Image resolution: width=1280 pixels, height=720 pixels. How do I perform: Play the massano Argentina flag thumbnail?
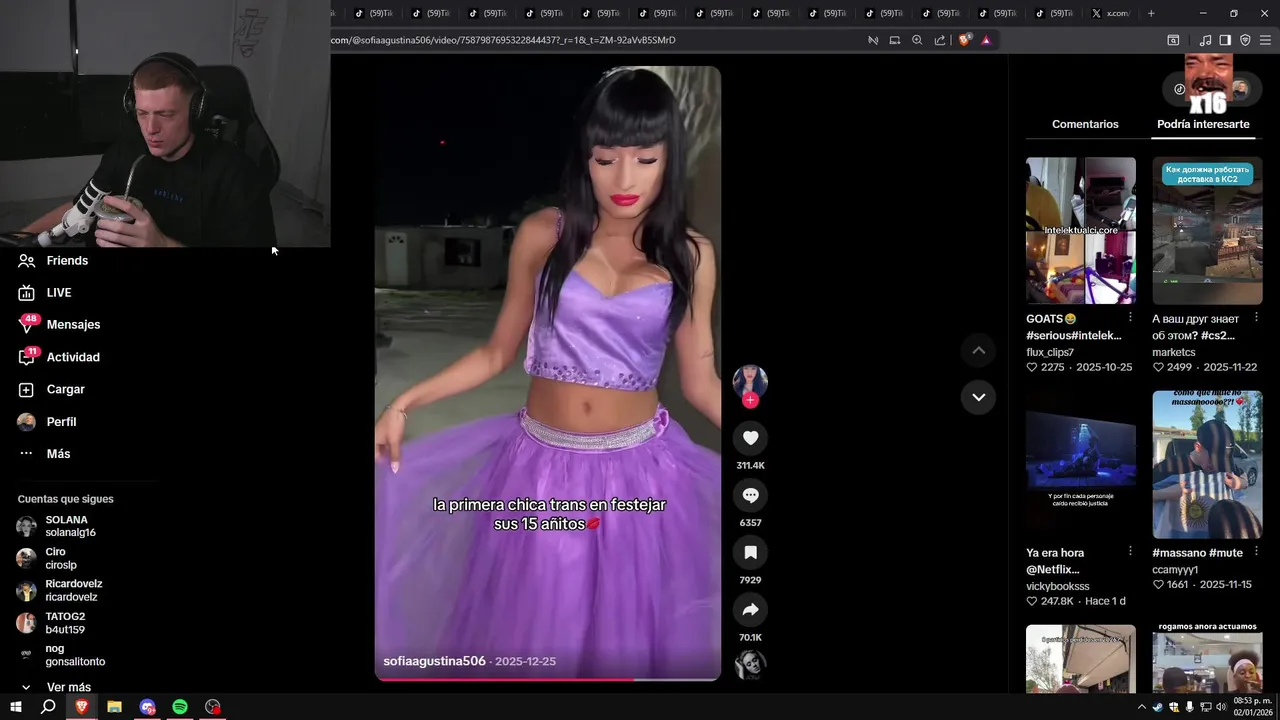1207,464
